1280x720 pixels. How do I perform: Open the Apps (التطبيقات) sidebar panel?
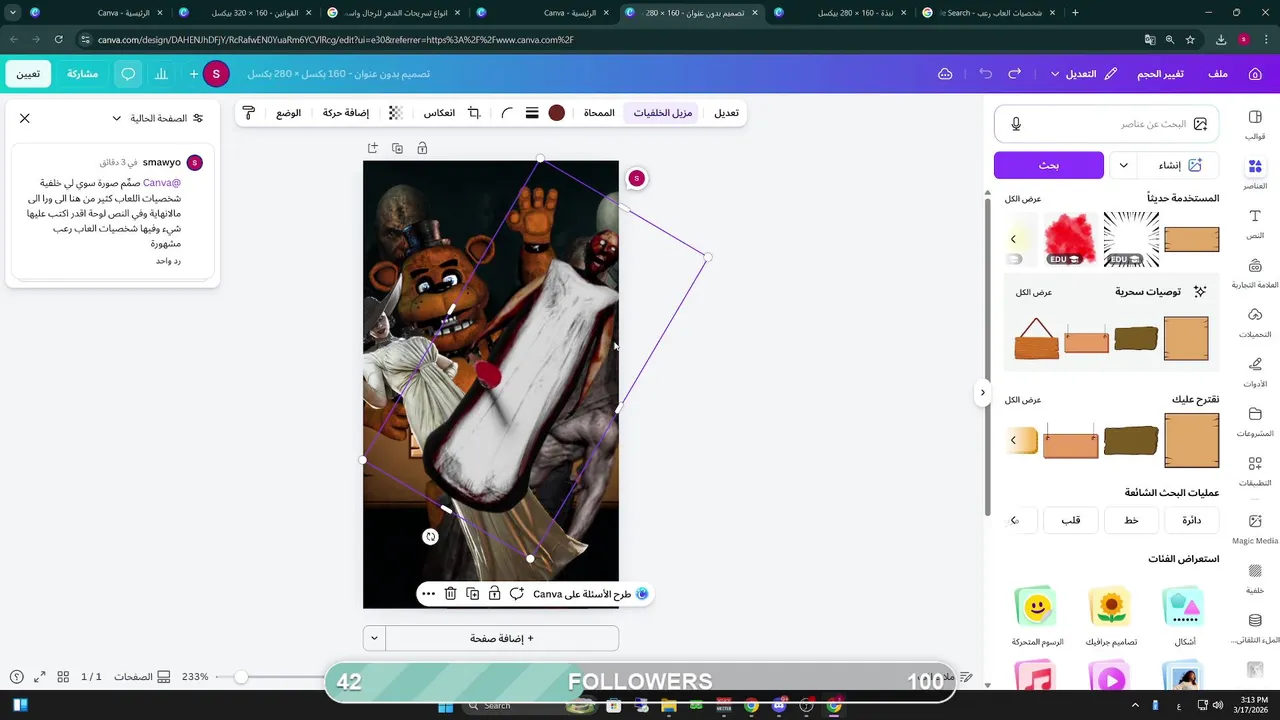[1255, 470]
